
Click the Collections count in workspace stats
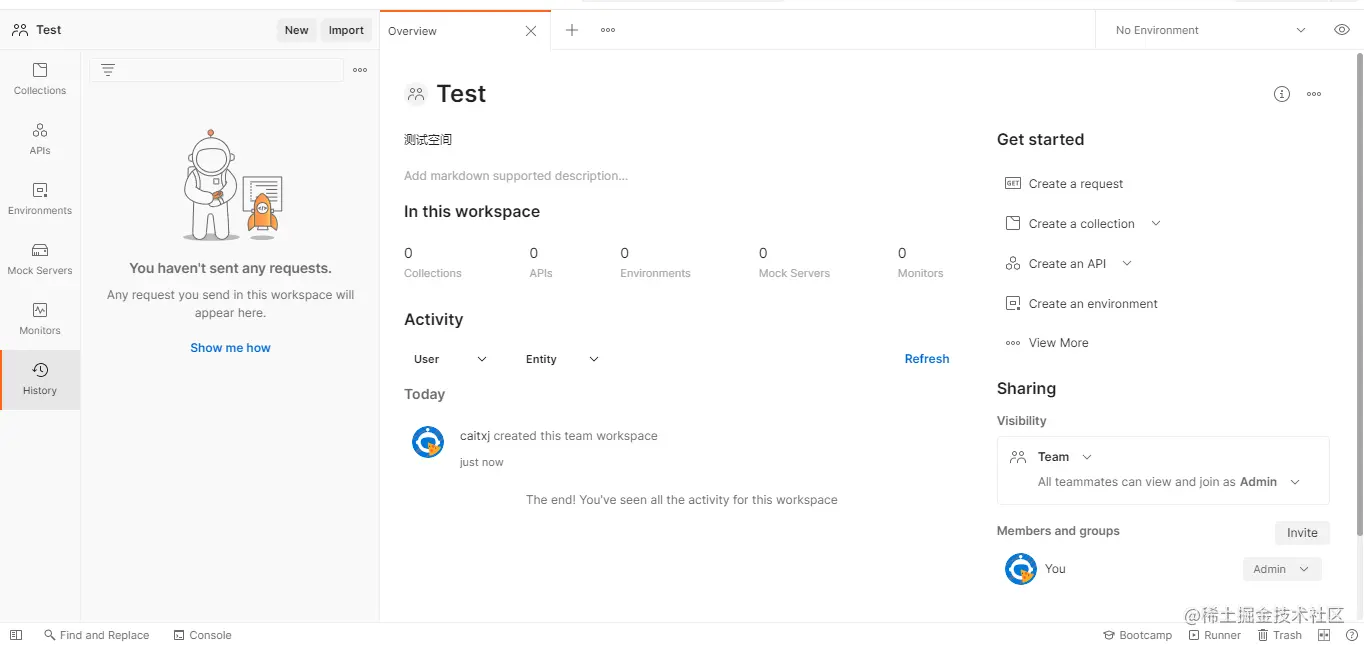pos(432,262)
